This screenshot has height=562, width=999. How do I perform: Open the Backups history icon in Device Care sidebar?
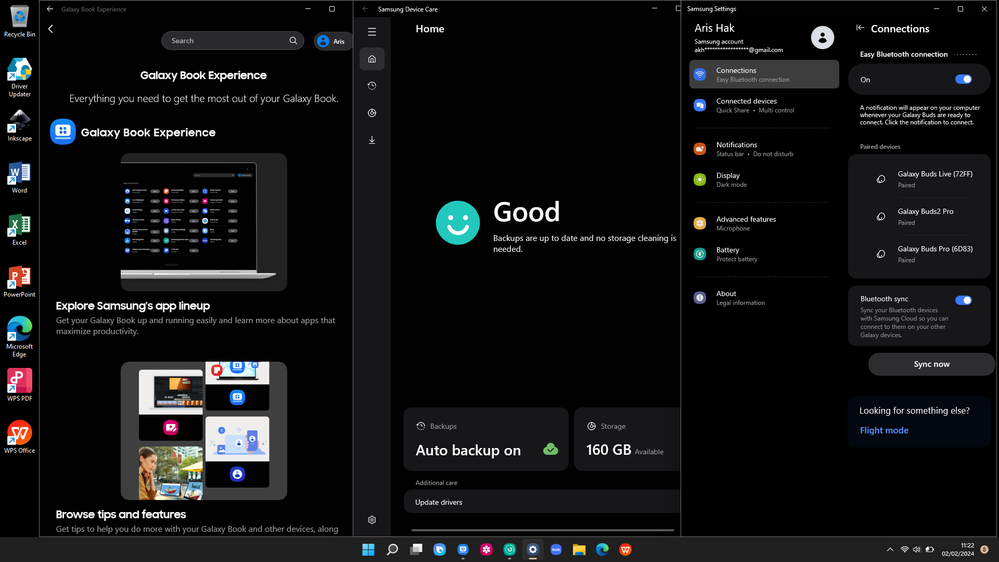point(372,85)
